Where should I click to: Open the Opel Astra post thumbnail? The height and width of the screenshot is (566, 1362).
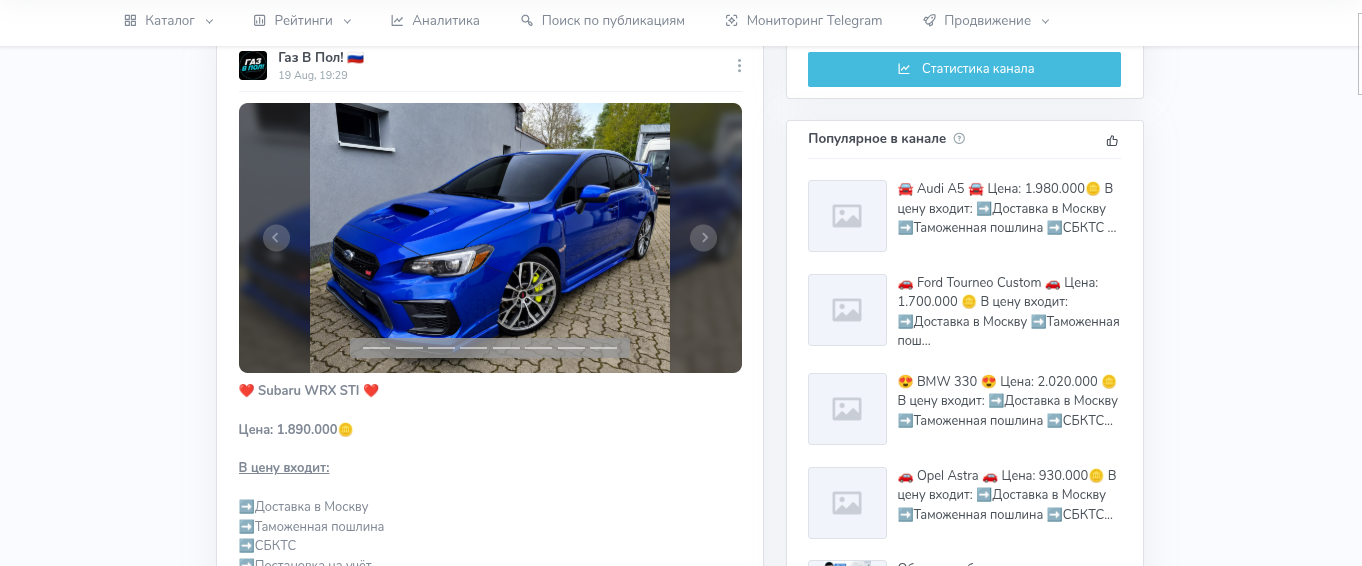pyautogui.click(x=847, y=503)
